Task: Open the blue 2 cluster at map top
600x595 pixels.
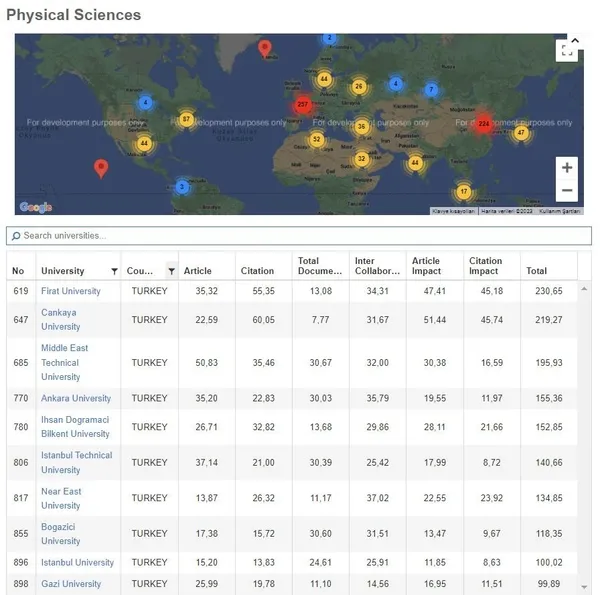Action: [x=329, y=38]
